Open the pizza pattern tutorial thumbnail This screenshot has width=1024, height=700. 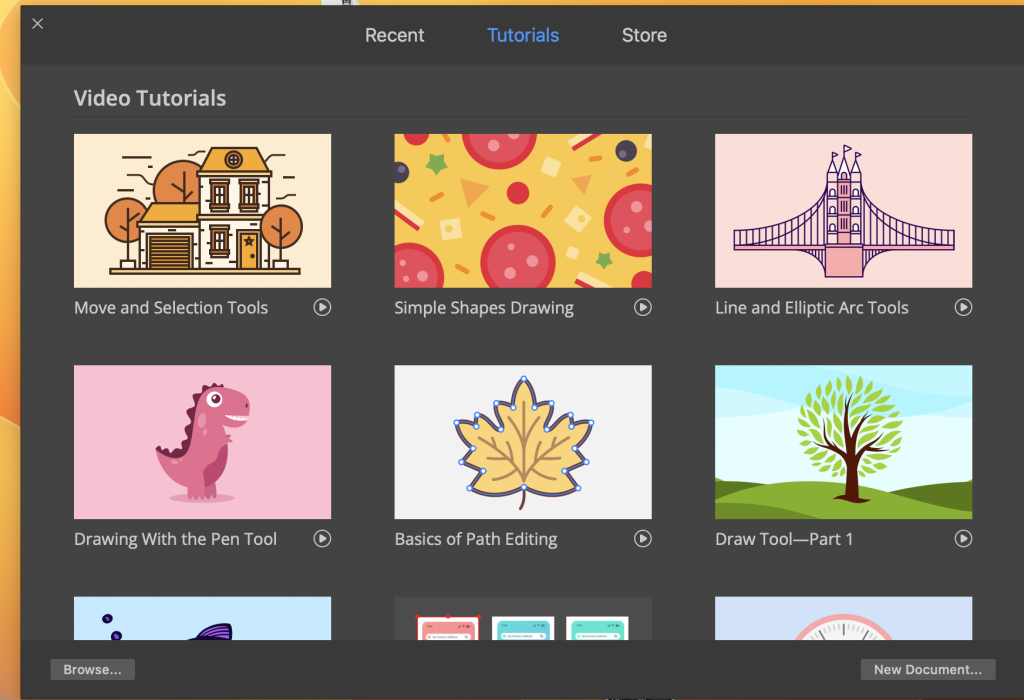coord(523,211)
